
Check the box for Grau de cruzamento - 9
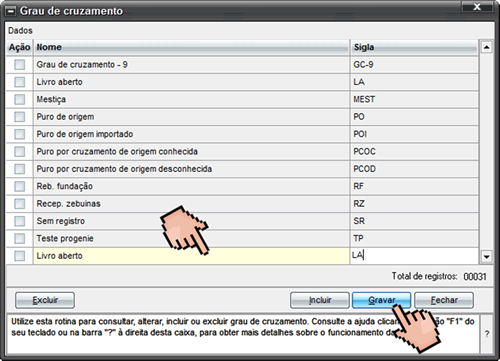[x=20, y=65]
